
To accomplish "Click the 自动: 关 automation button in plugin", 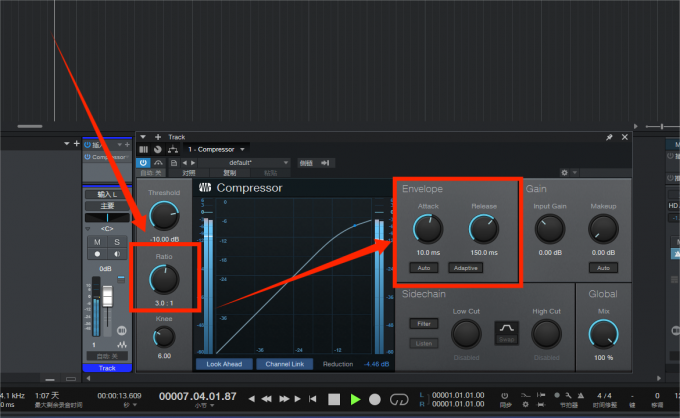I will tap(150, 173).
